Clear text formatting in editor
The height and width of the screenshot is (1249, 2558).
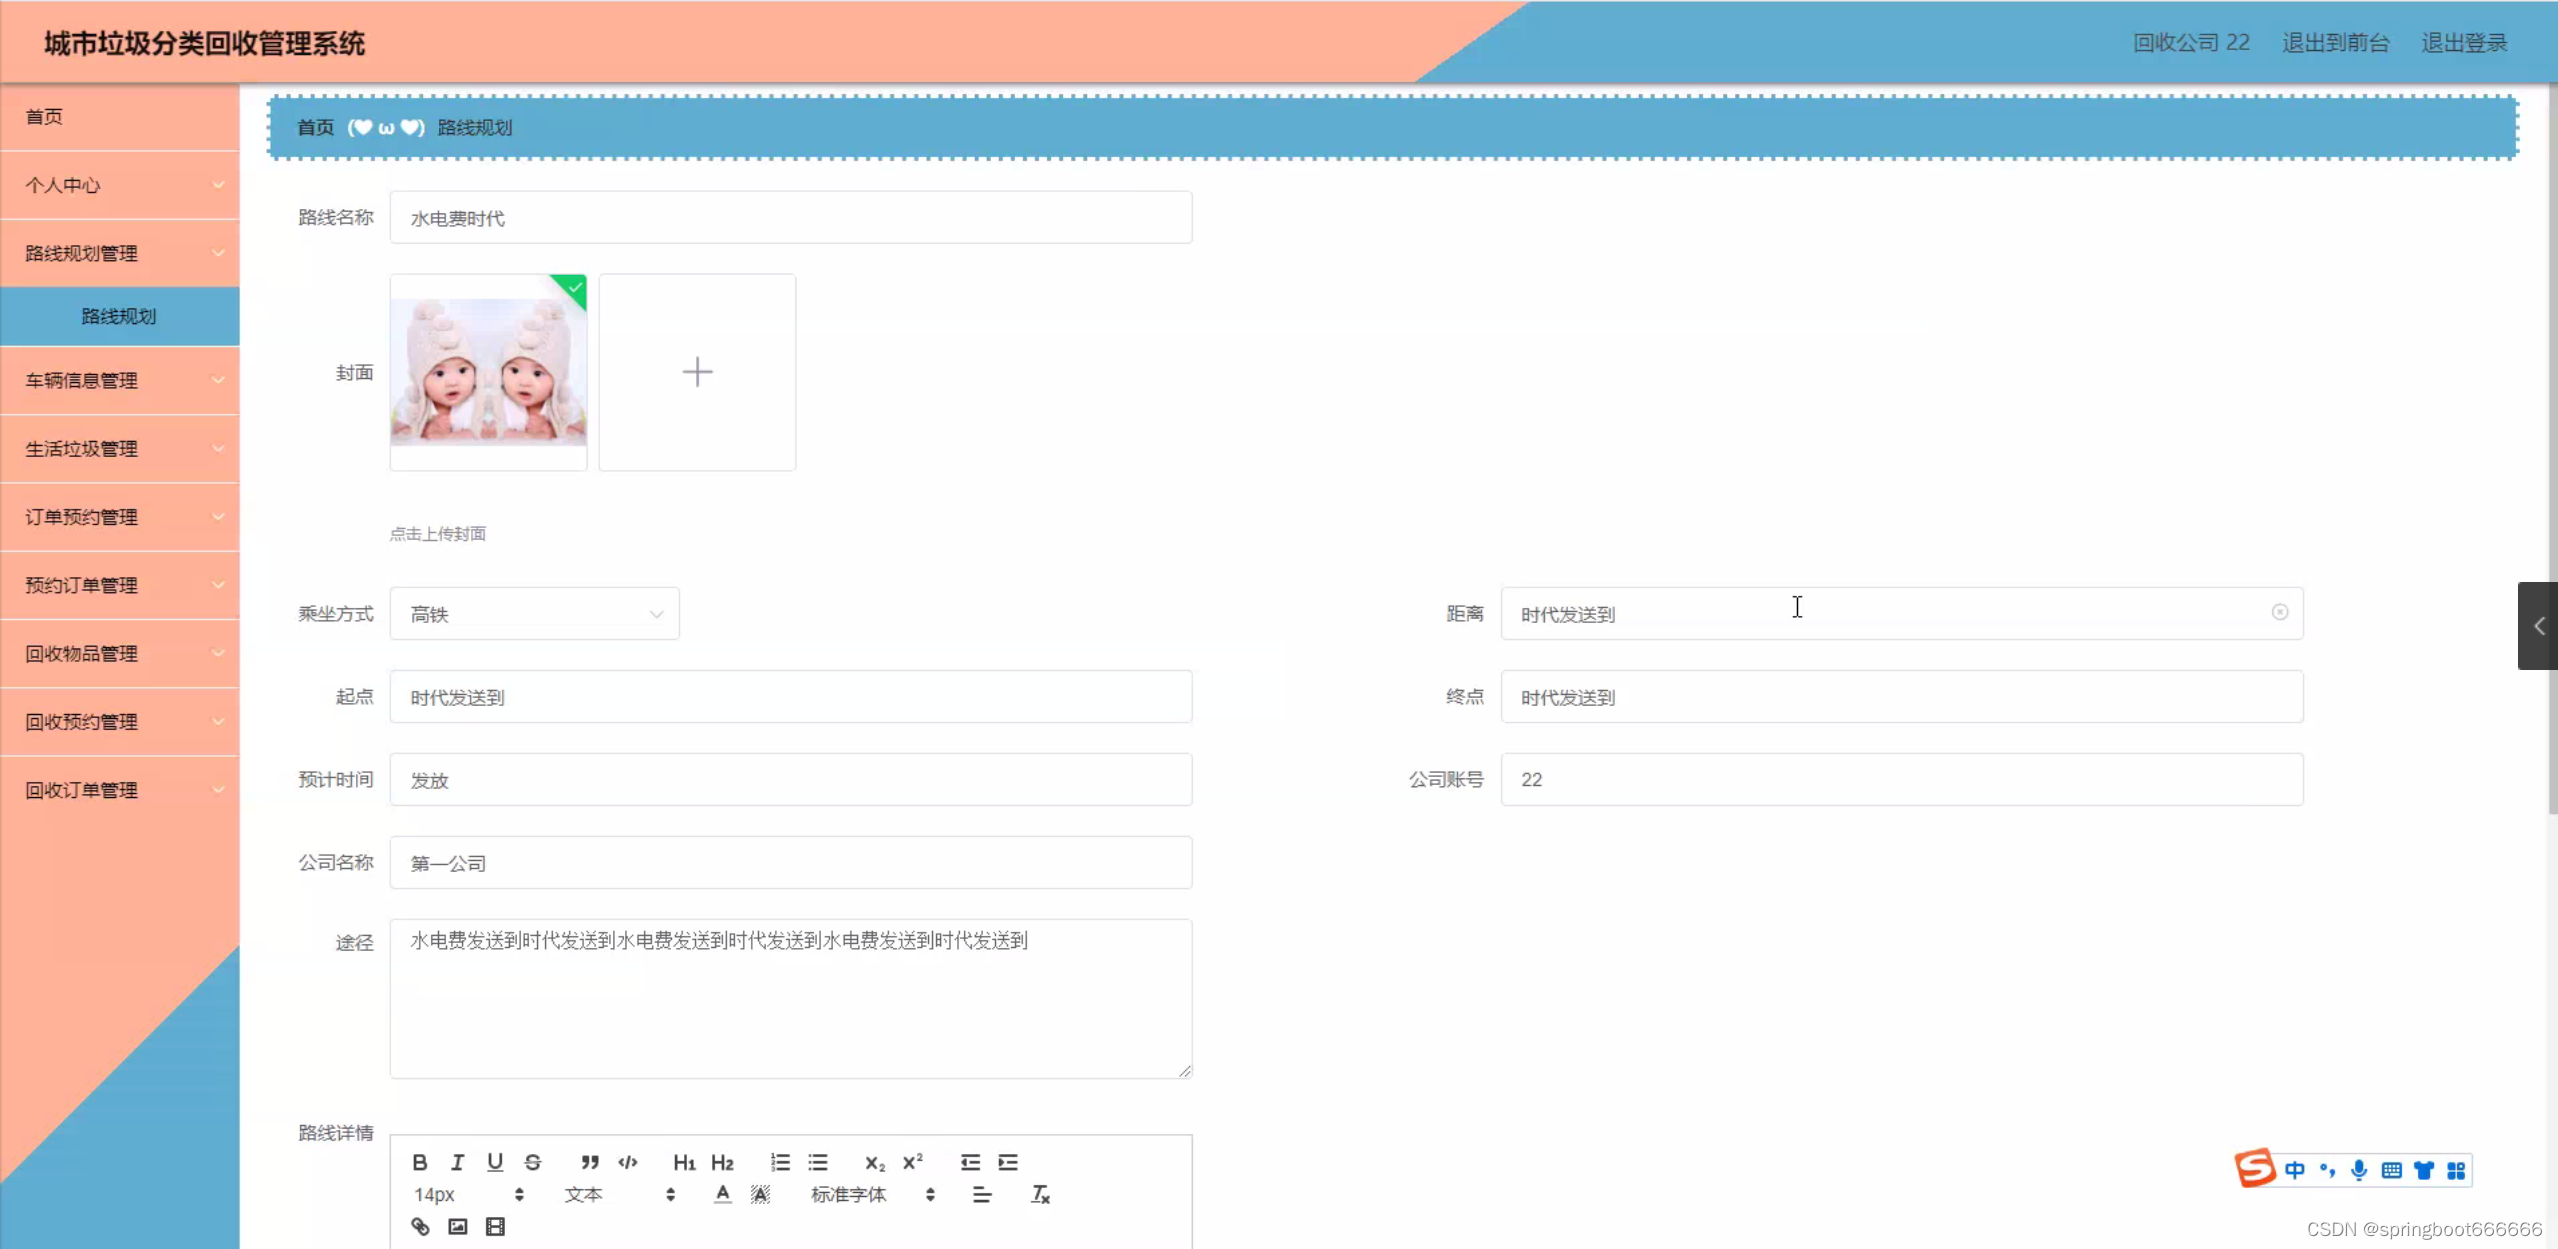click(x=1040, y=1194)
